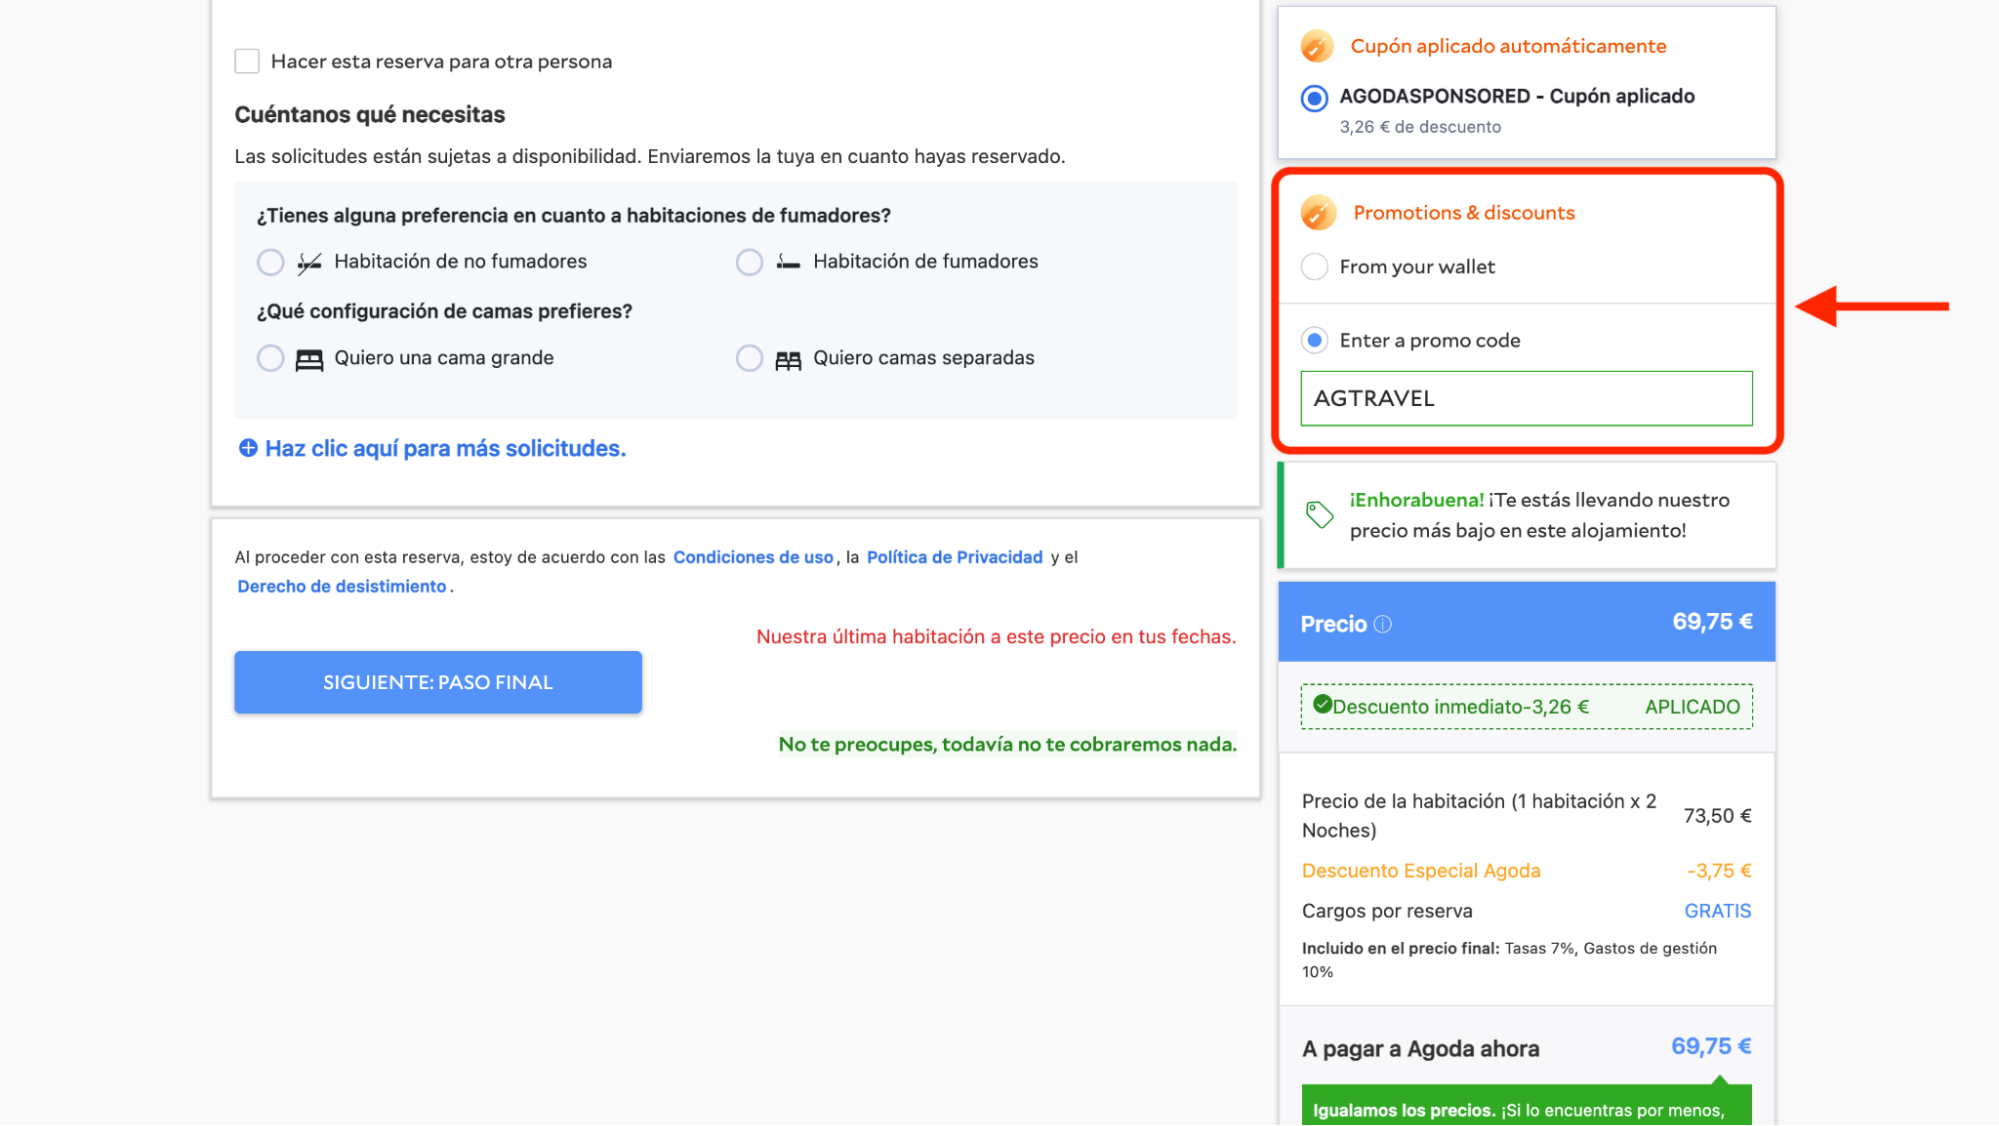Open 'Derecho de desistimiento' link
This screenshot has width=1999, height=1126.
pos(341,586)
